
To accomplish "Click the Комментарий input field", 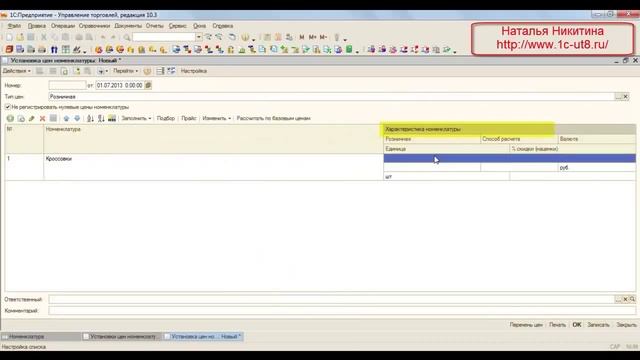I will coord(342,311).
